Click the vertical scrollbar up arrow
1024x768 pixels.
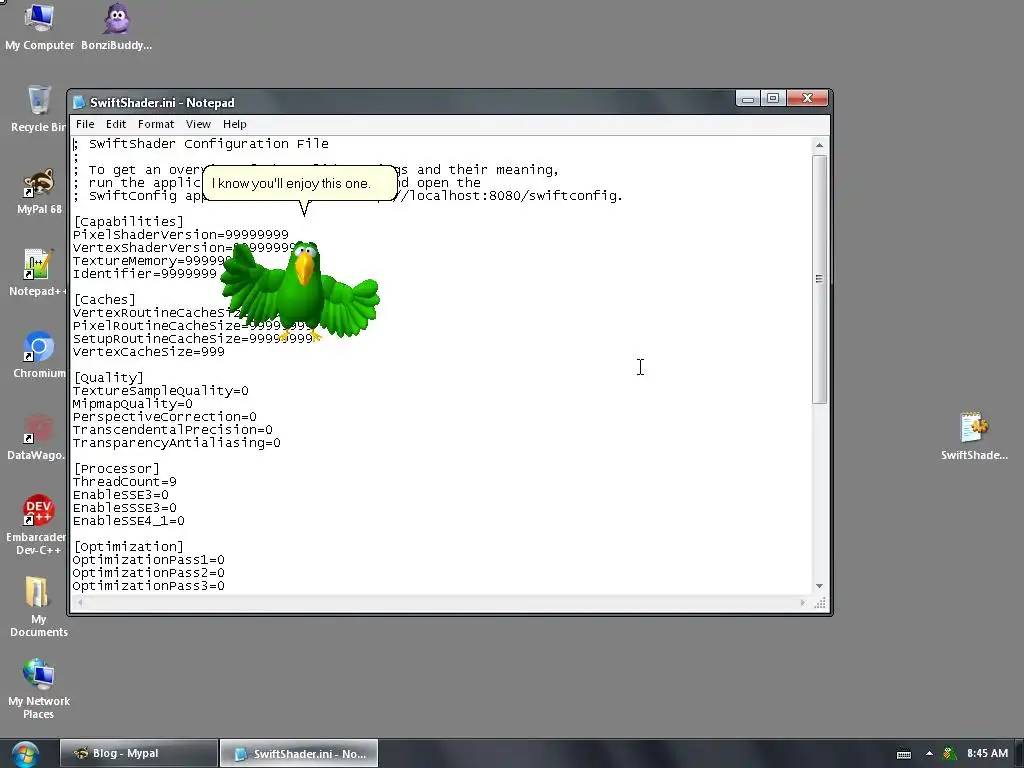click(x=819, y=145)
